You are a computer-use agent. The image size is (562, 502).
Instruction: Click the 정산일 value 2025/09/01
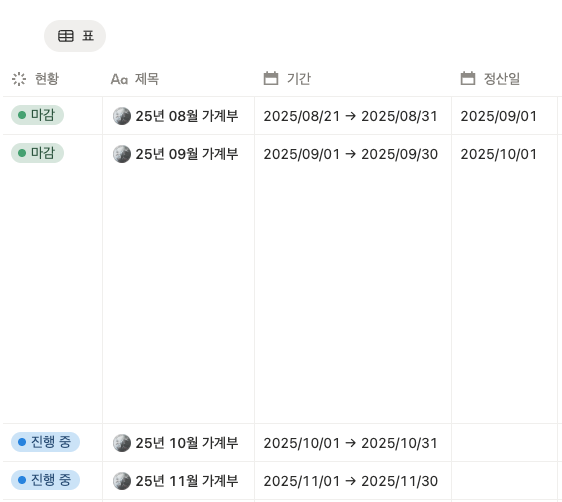click(x=499, y=116)
